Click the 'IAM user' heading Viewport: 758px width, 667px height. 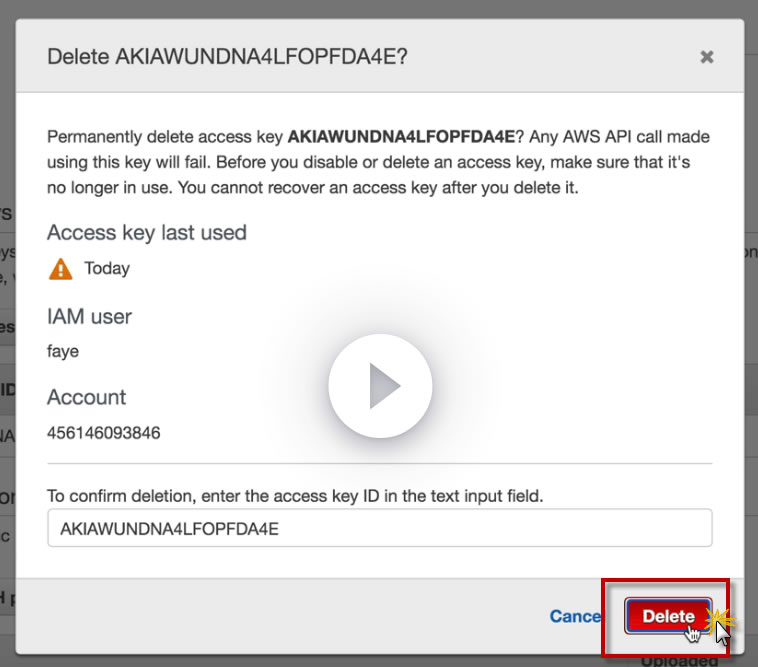click(x=89, y=317)
